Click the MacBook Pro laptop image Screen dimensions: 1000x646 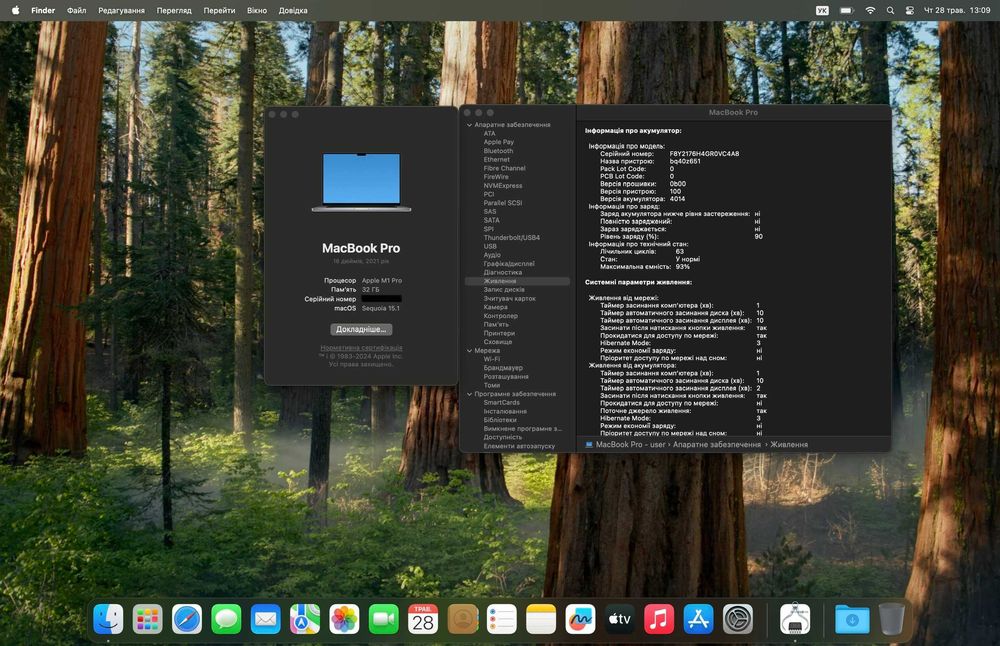(x=361, y=182)
